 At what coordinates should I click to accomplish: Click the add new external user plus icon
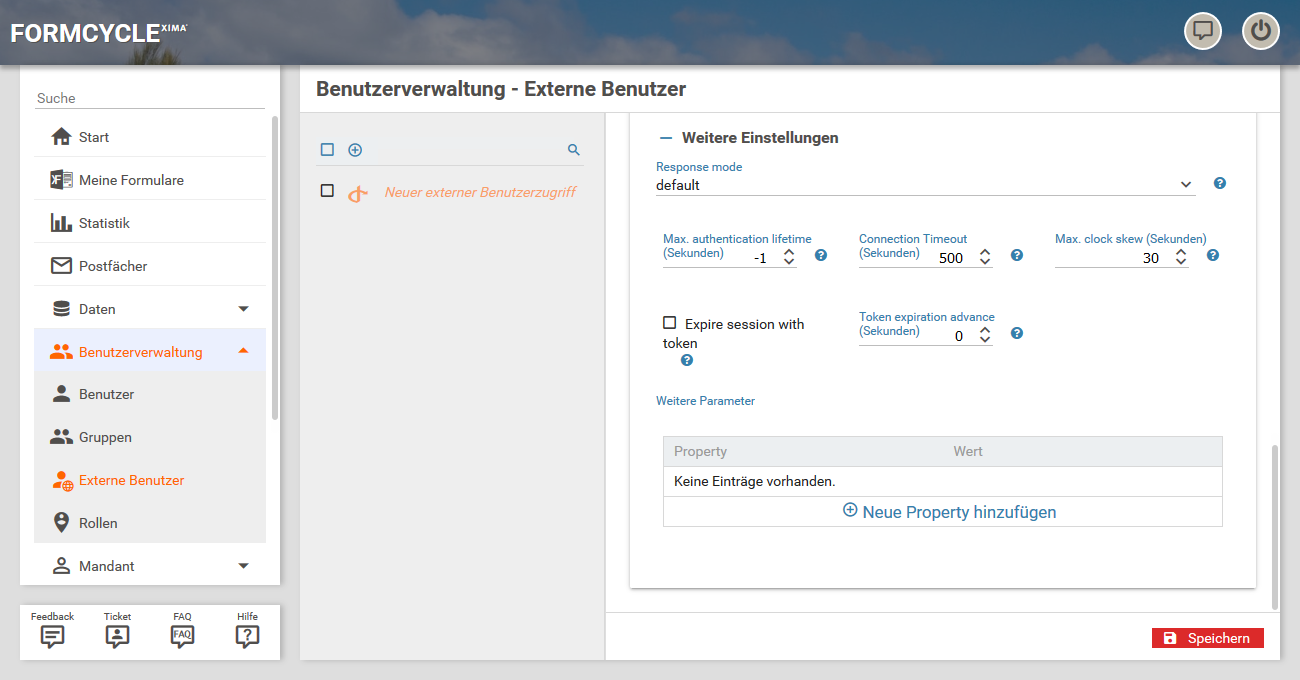pyautogui.click(x=355, y=150)
